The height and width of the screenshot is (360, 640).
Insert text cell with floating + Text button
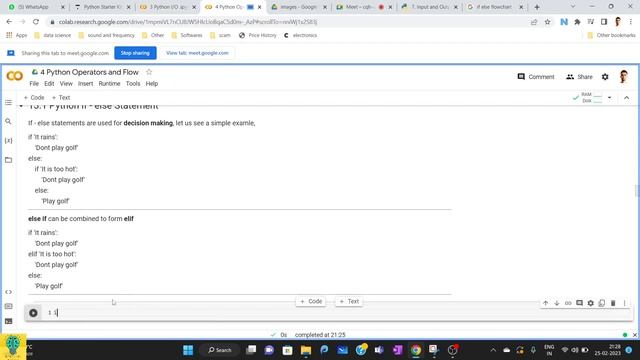point(349,301)
